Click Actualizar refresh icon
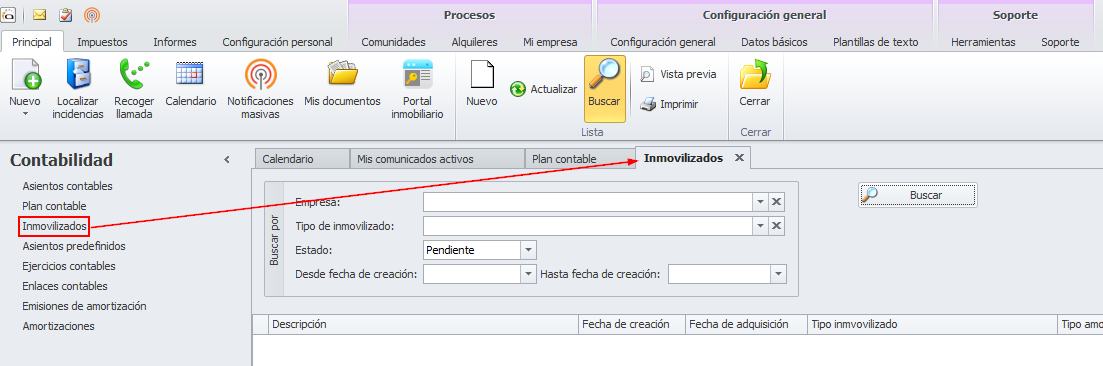Screen dimensions: 1103x366 518,89
